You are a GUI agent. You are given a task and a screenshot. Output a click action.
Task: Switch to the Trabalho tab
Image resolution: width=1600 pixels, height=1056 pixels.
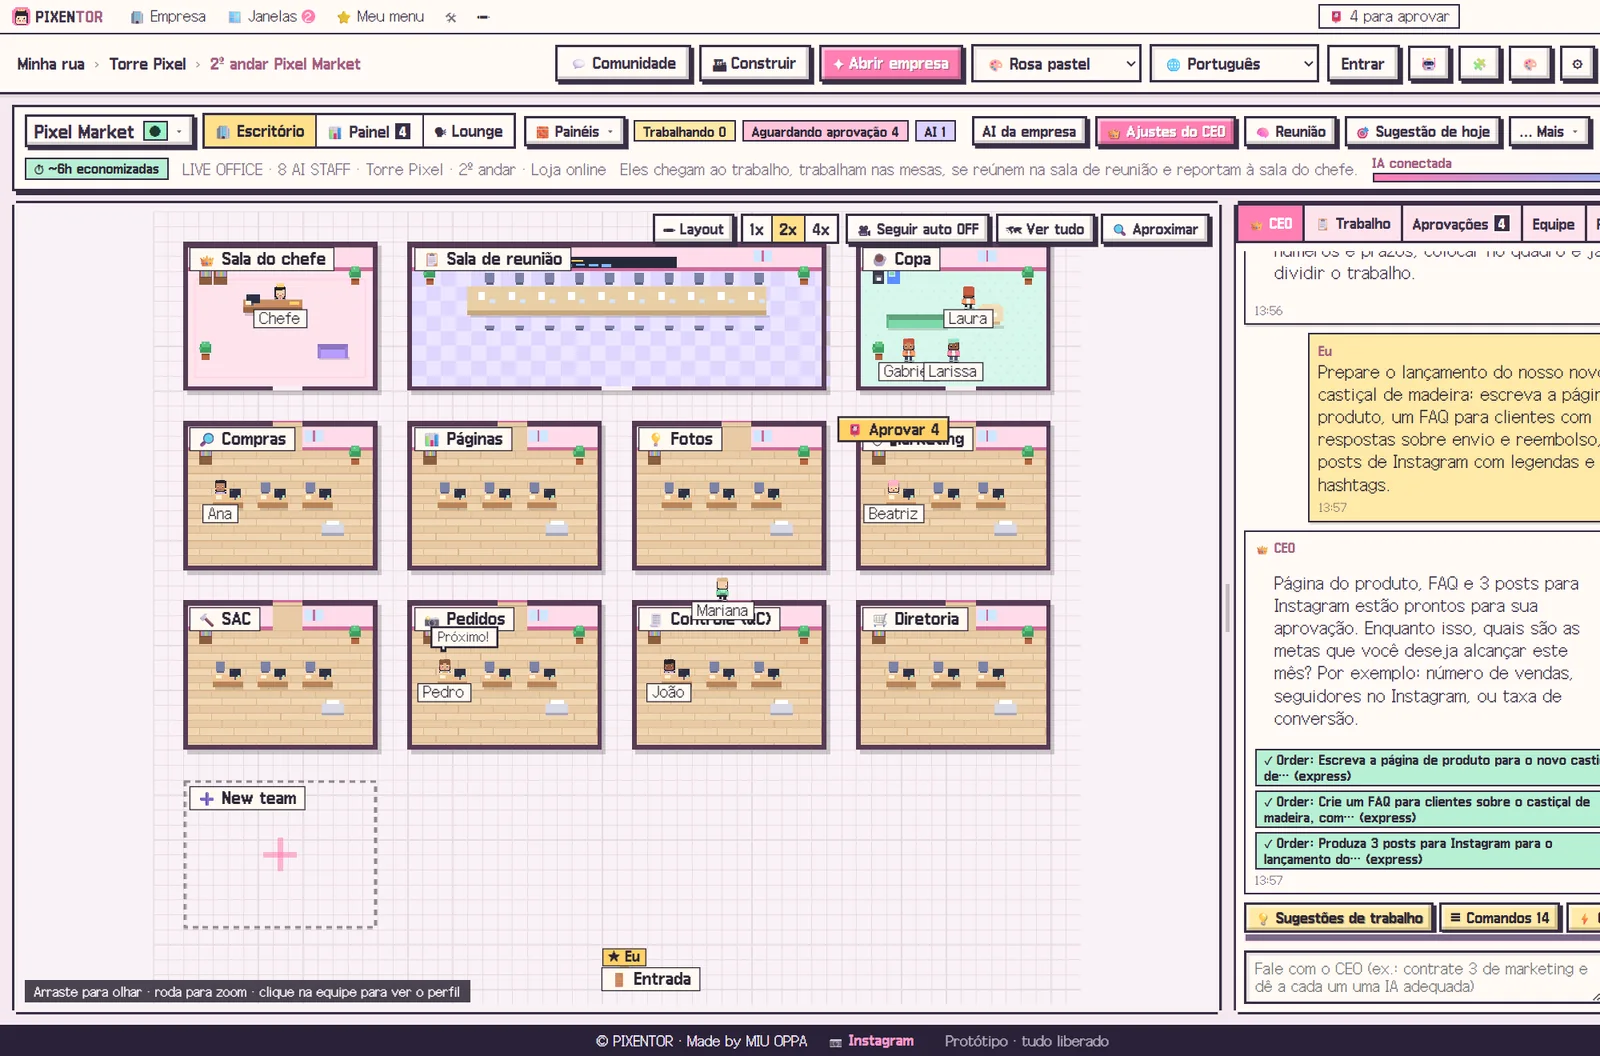click(1353, 224)
